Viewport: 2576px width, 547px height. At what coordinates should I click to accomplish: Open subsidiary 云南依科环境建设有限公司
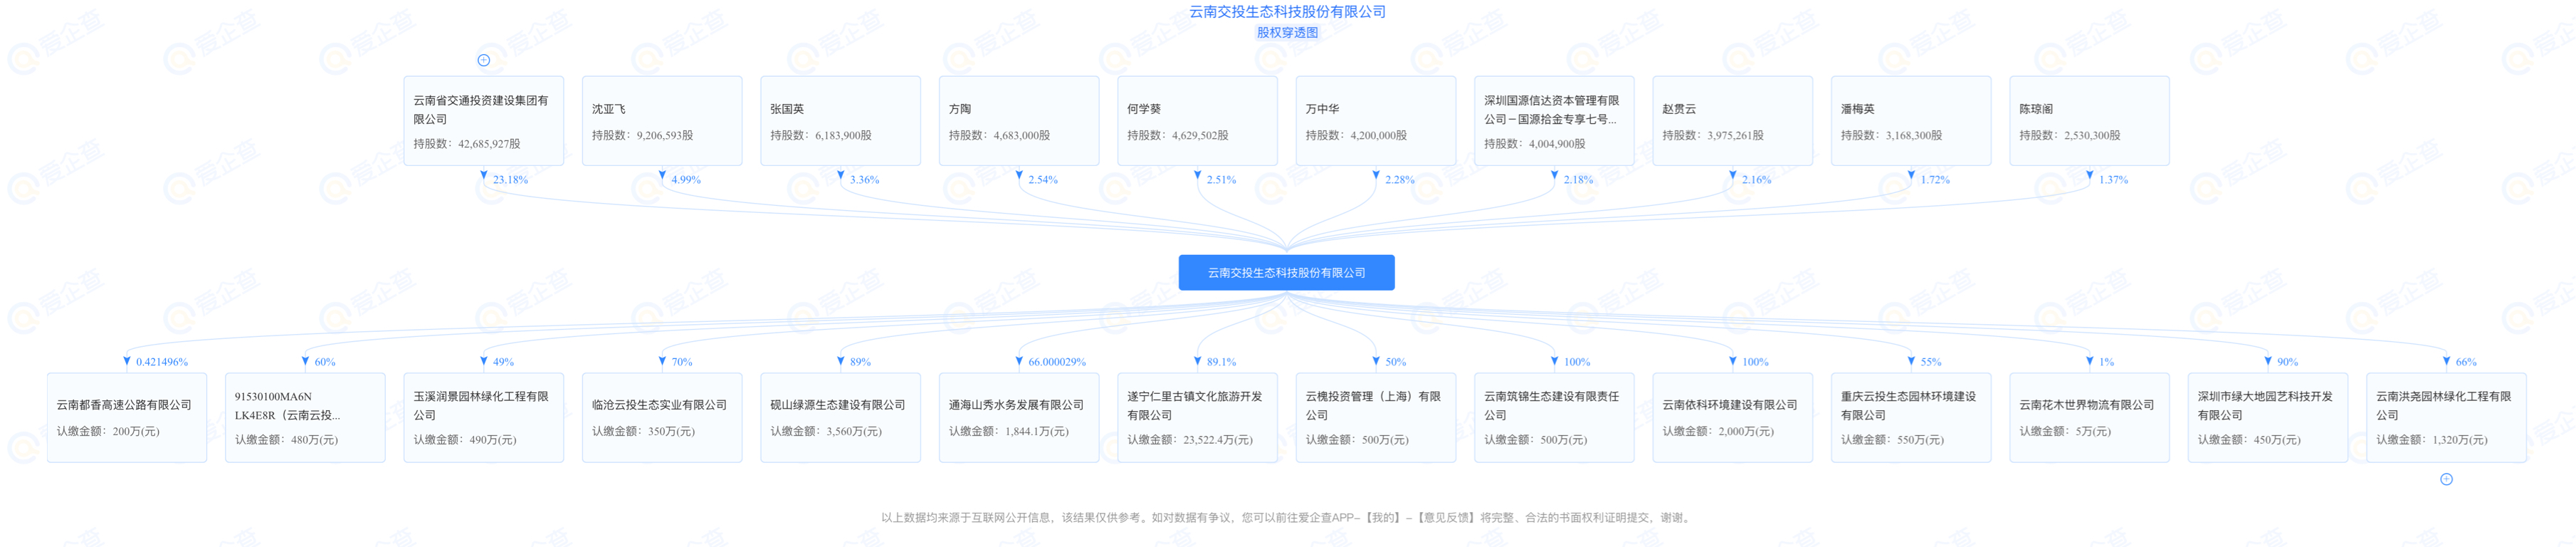coord(1733,418)
